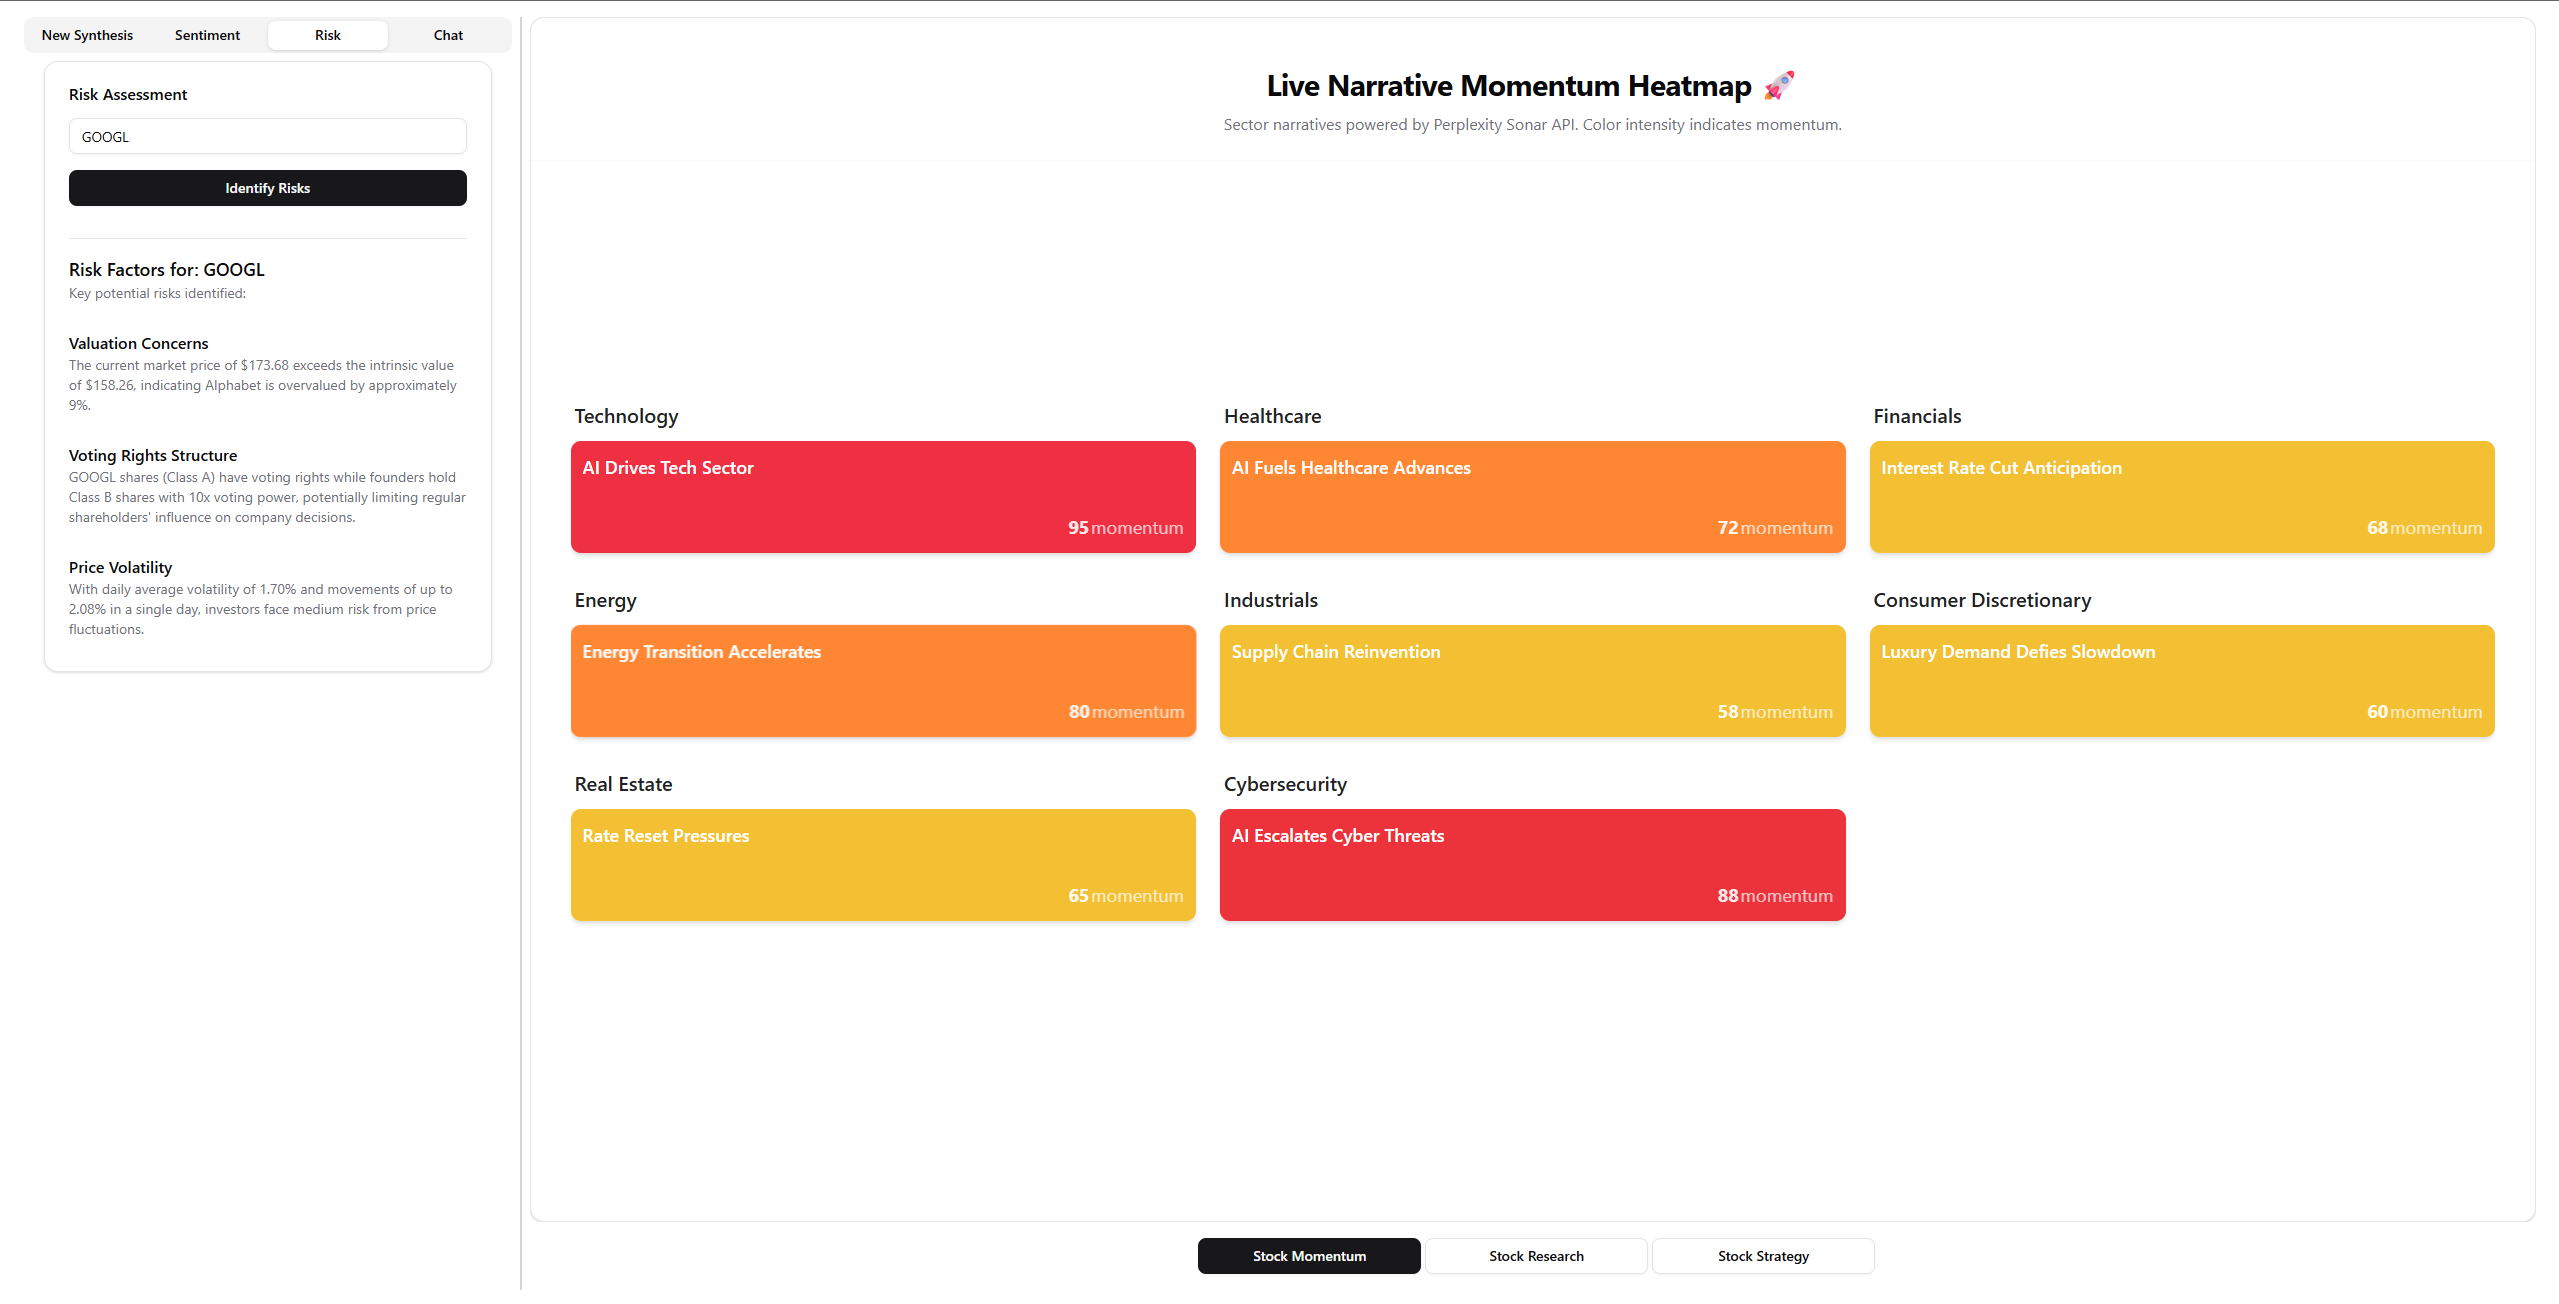Open the Sentiment tab
Viewport: 2559px width, 1304px height.
[207, 35]
